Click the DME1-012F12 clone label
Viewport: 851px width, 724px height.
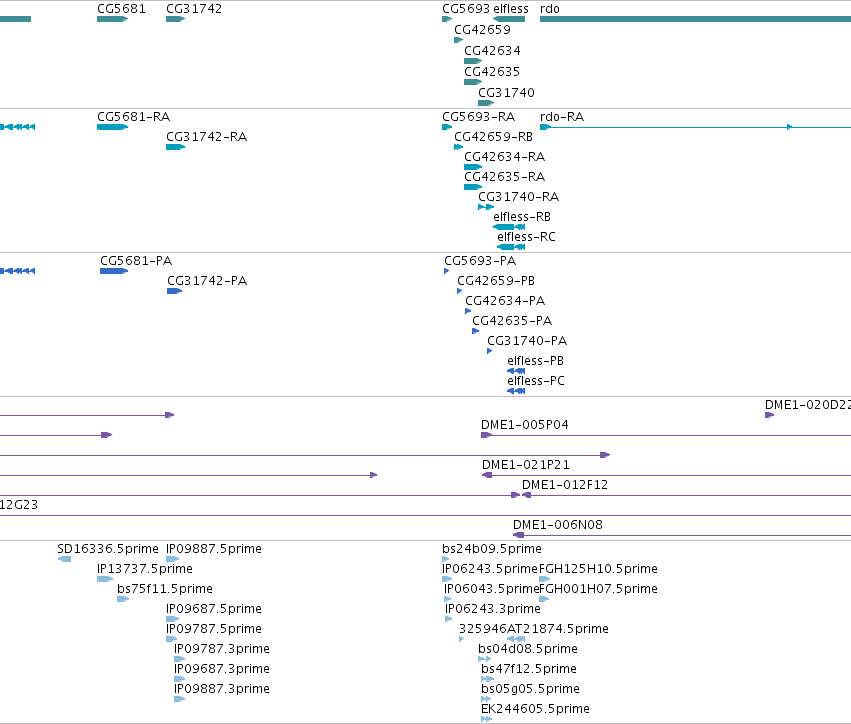click(564, 485)
